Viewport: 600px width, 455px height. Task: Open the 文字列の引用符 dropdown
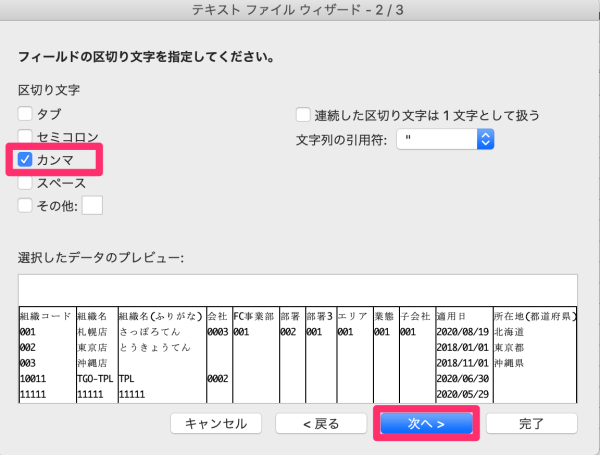coord(446,140)
